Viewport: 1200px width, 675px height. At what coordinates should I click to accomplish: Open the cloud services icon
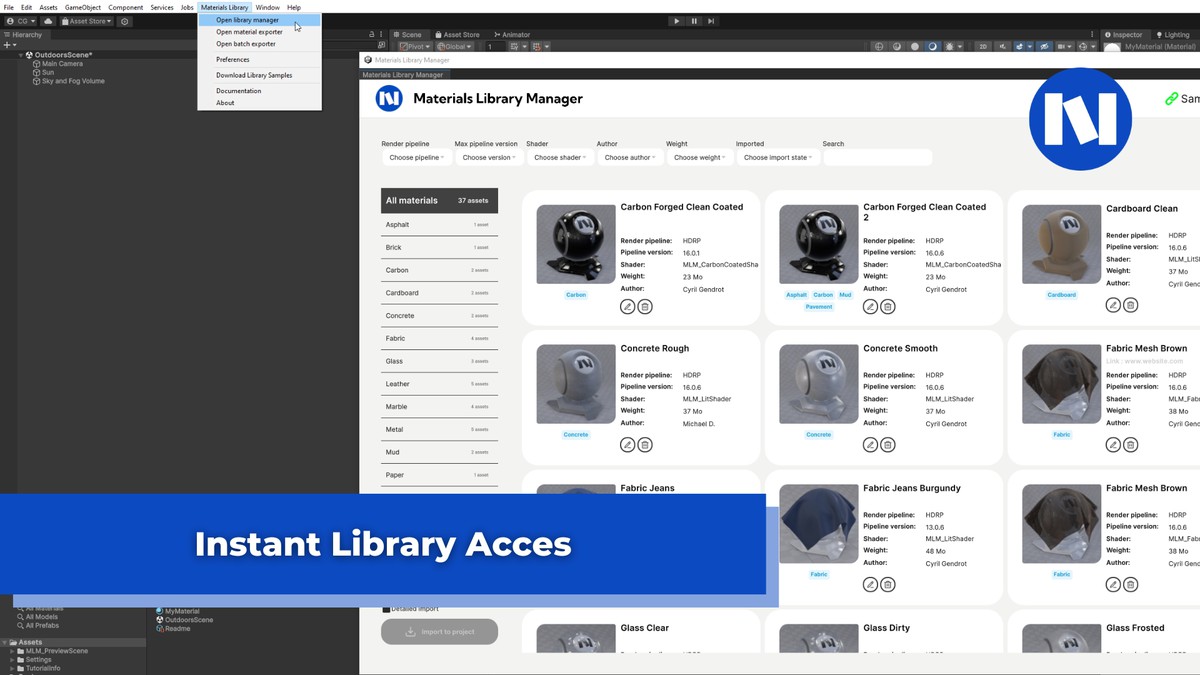pos(47,20)
